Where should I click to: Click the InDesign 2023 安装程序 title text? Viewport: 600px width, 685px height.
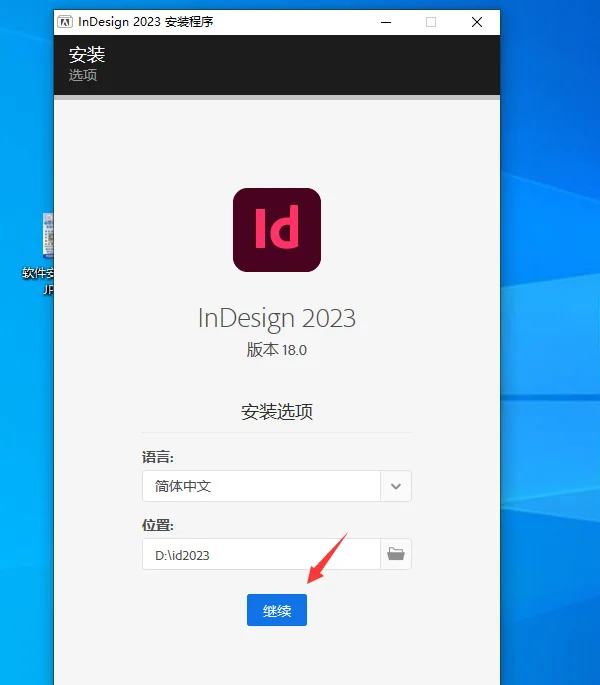[146, 22]
